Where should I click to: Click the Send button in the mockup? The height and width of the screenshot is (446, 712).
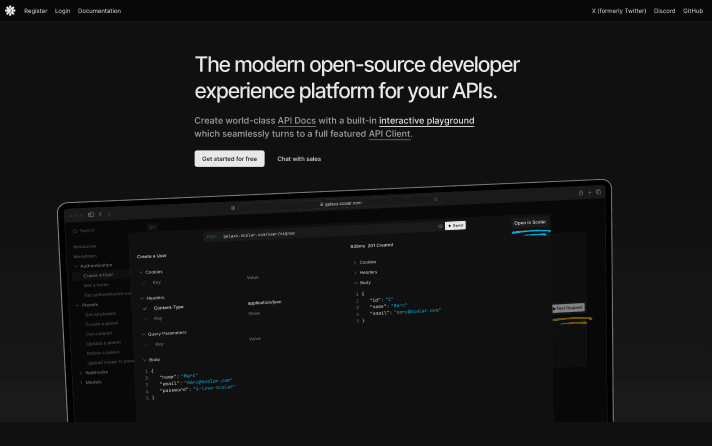pos(455,225)
